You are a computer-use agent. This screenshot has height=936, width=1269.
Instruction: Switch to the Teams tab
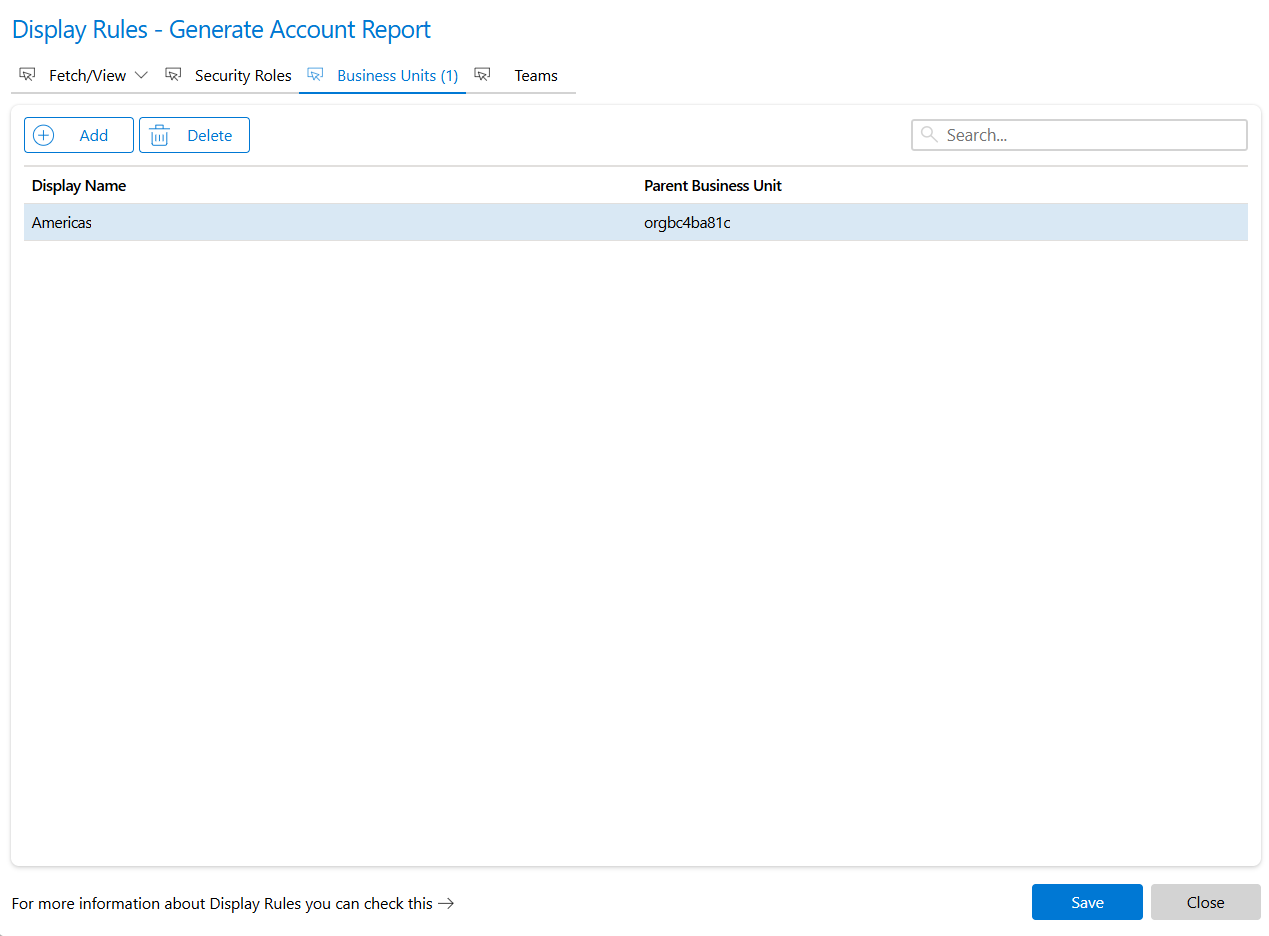pyautogui.click(x=536, y=75)
